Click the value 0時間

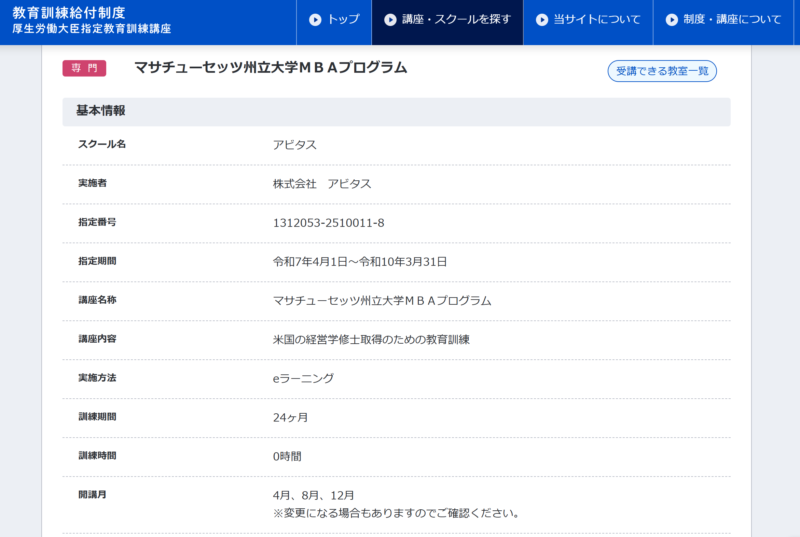pyautogui.click(x=287, y=456)
